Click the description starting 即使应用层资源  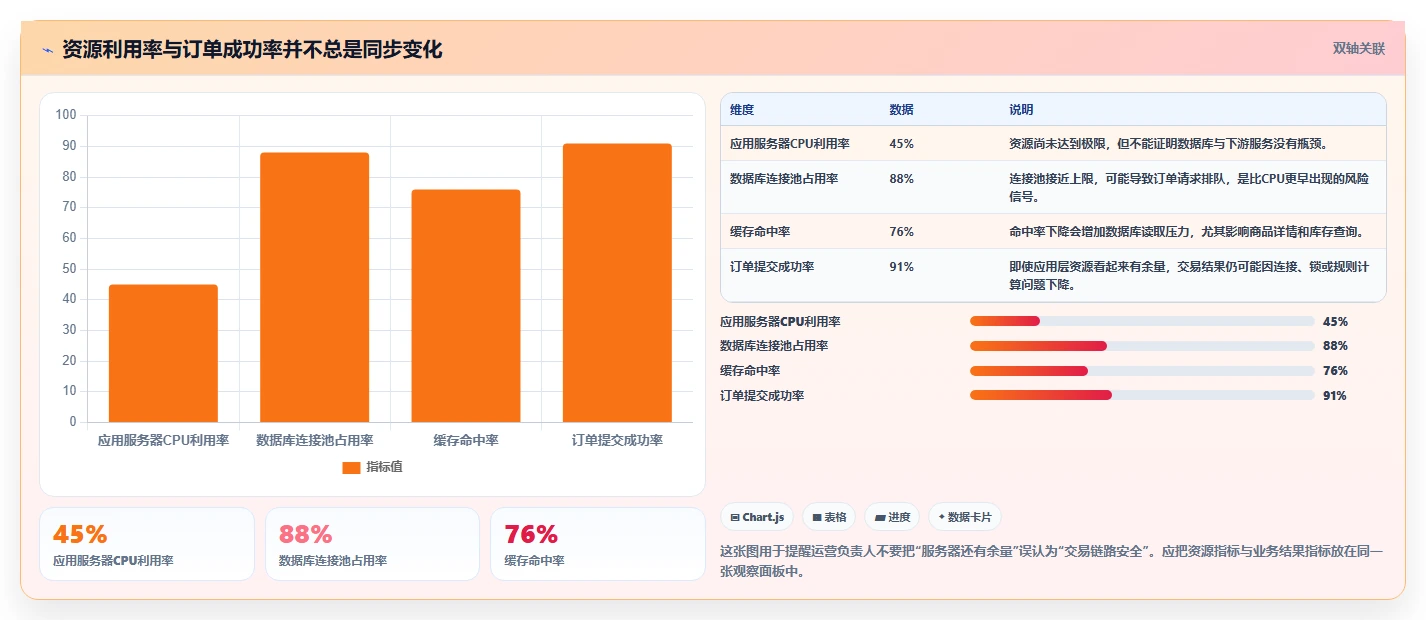pyautogui.click(x=1189, y=276)
